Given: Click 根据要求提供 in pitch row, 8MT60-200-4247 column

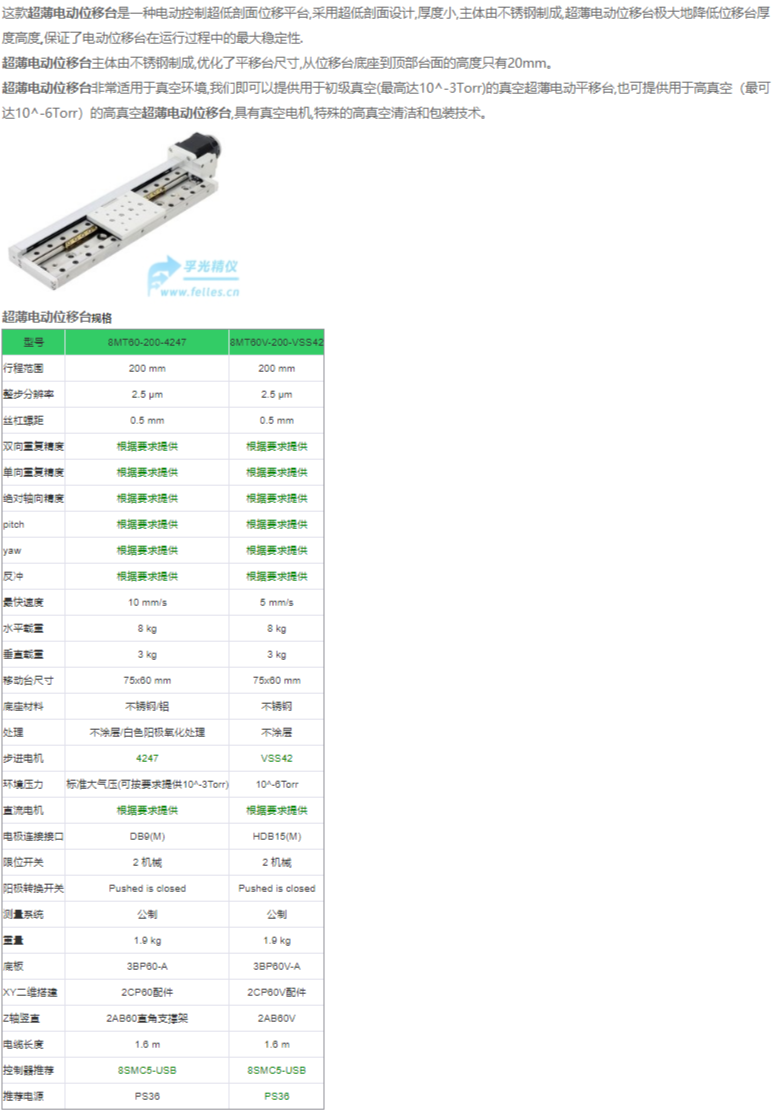Looking at the screenshot, I should 147,524.
